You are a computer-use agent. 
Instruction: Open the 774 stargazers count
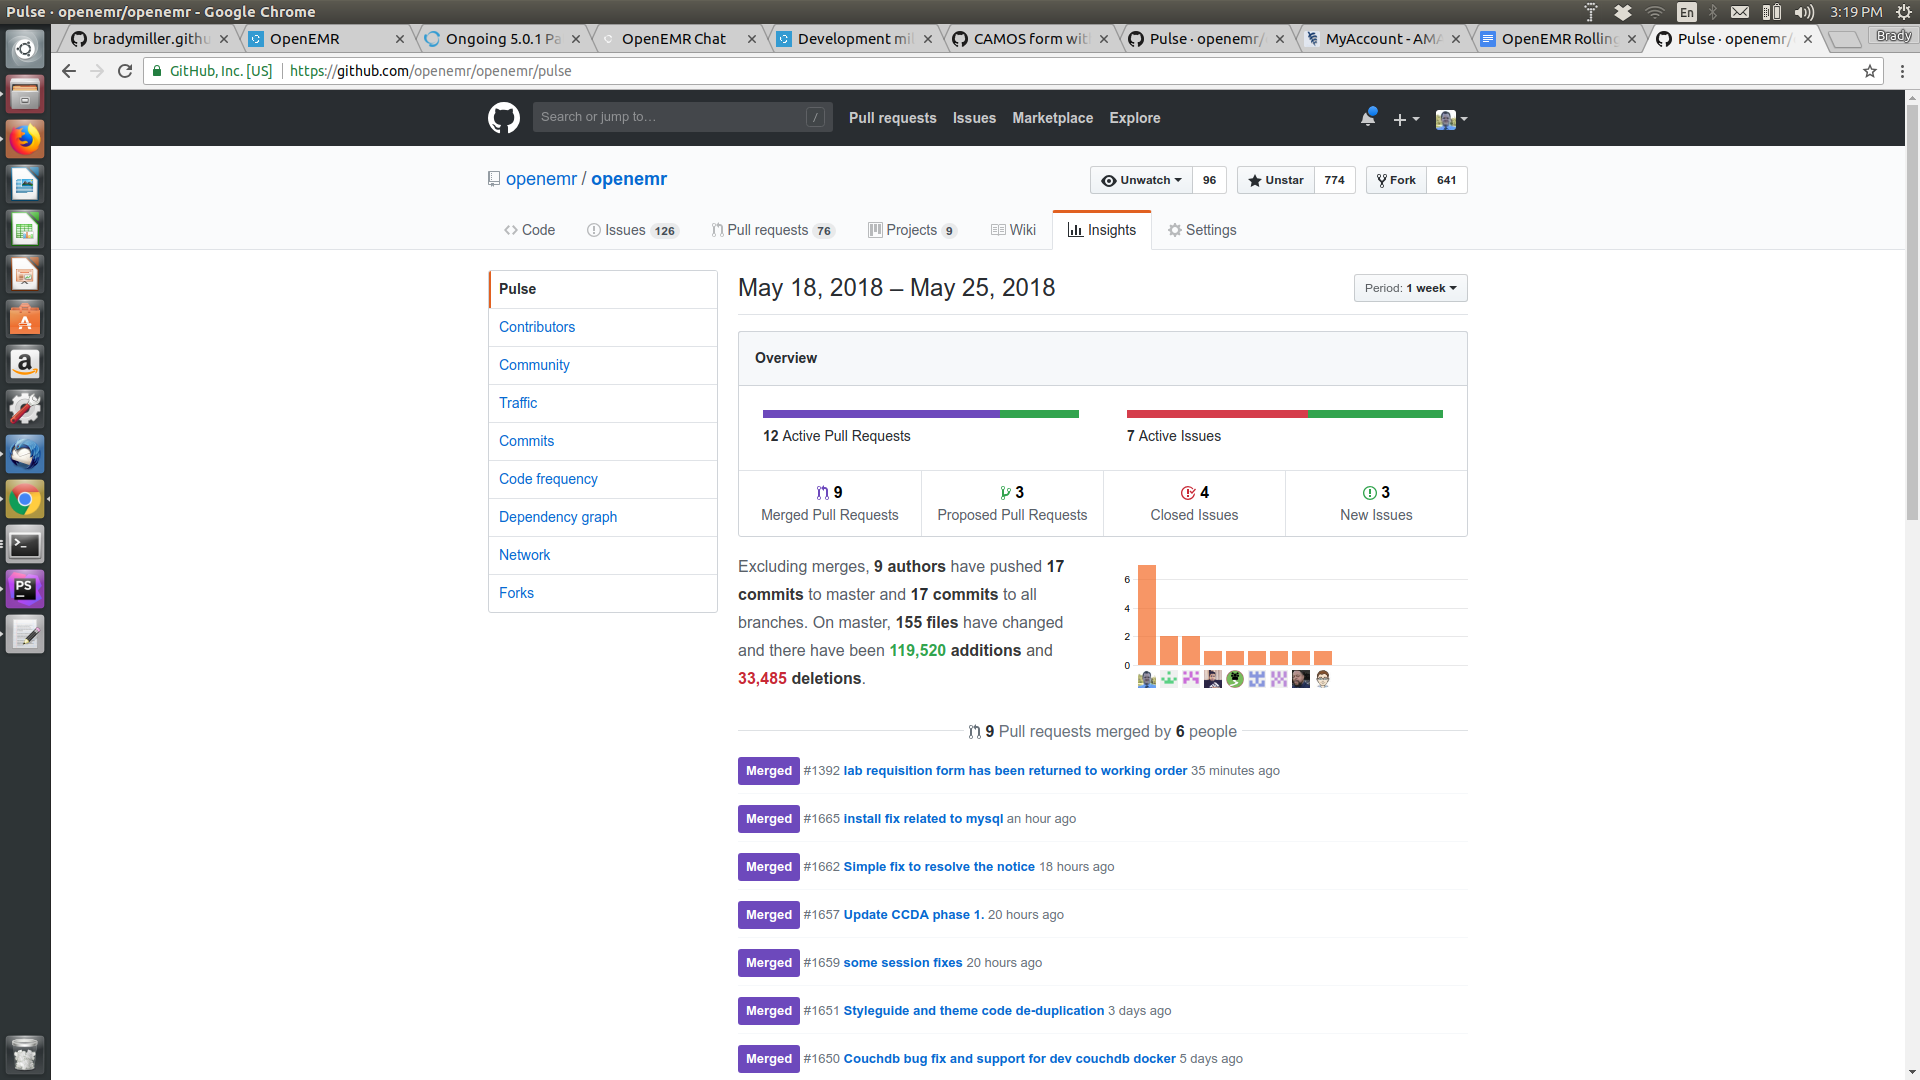(1334, 180)
